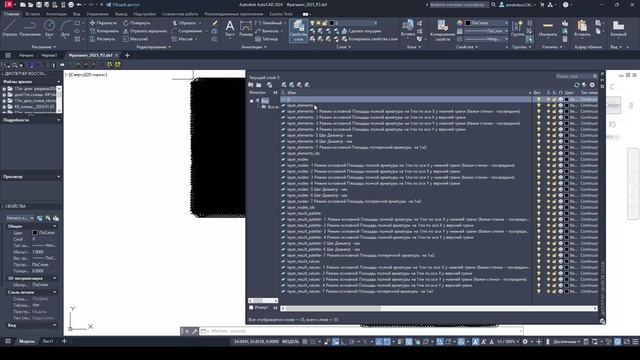
Task: Open the Измерить measure tool
Action: [x=548, y=29]
